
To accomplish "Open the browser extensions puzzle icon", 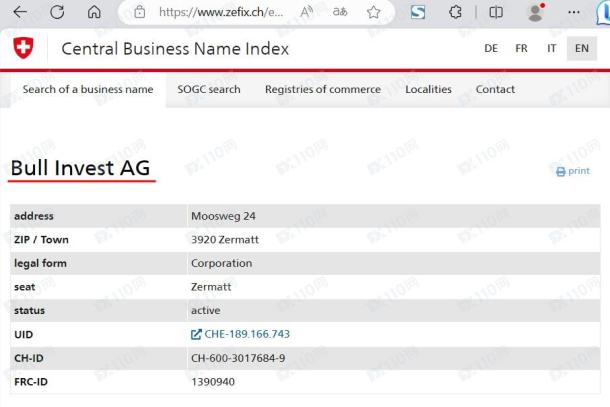I will click(455, 12).
